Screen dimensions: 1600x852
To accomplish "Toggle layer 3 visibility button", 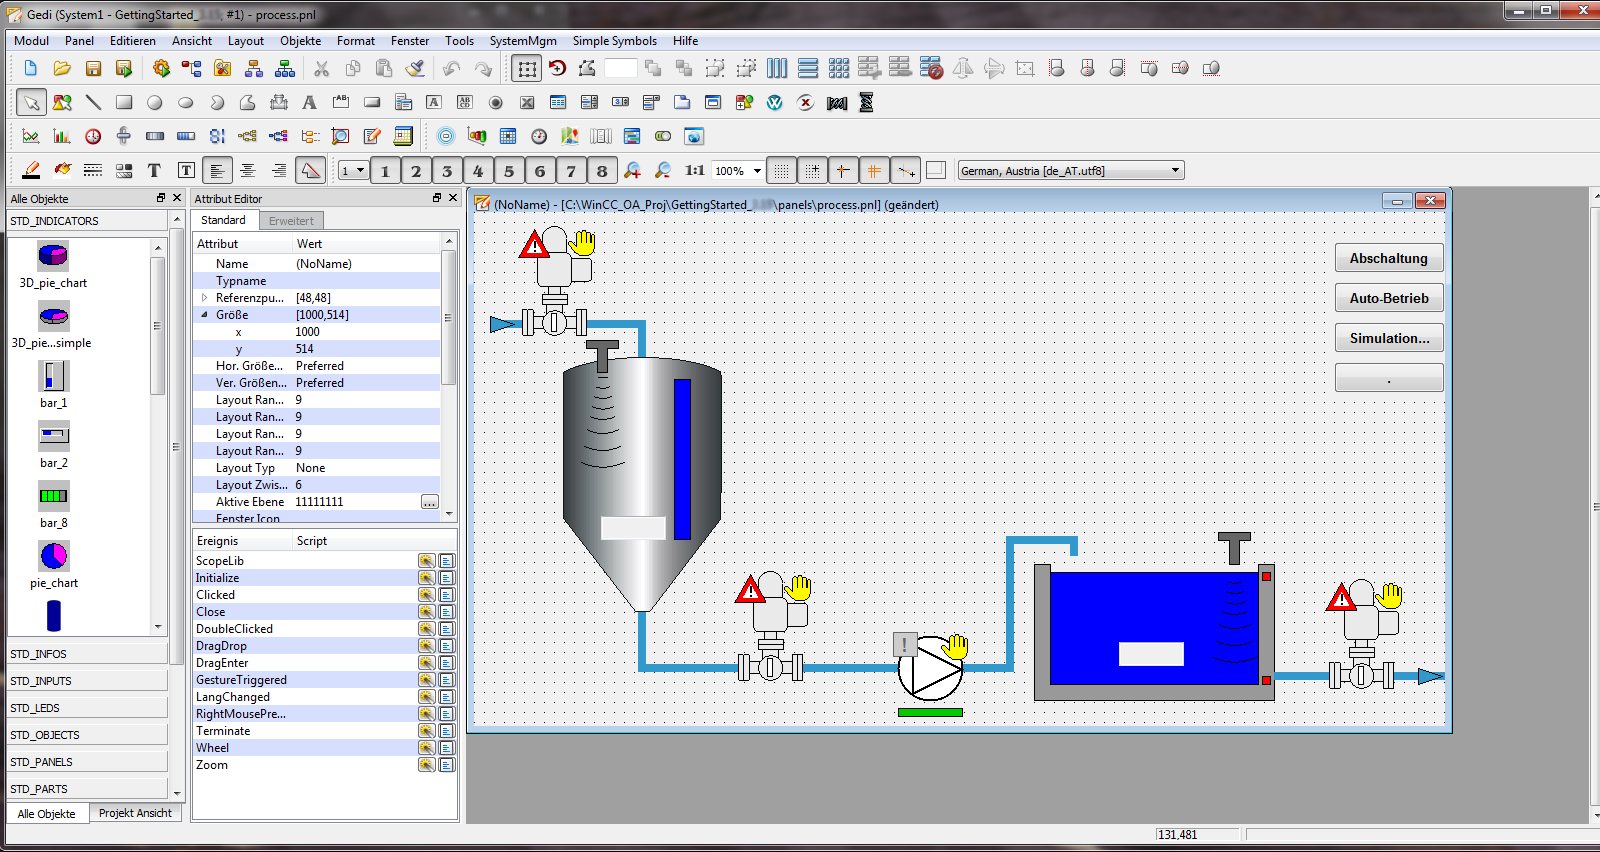I will pos(447,171).
